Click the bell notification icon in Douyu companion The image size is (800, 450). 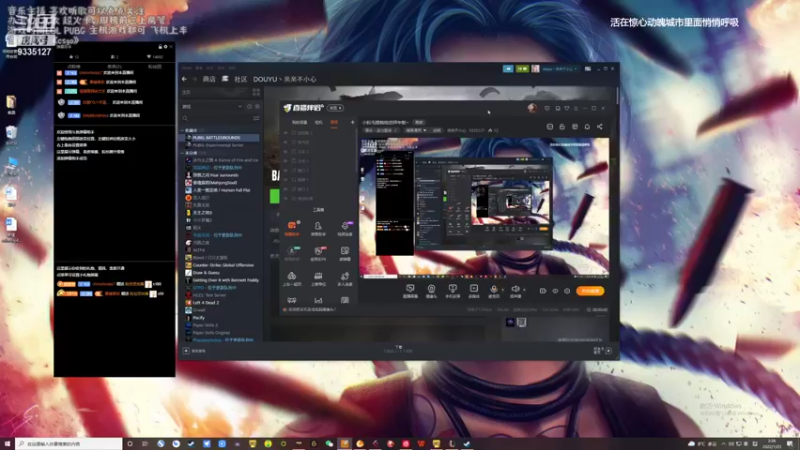(x=587, y=127)
